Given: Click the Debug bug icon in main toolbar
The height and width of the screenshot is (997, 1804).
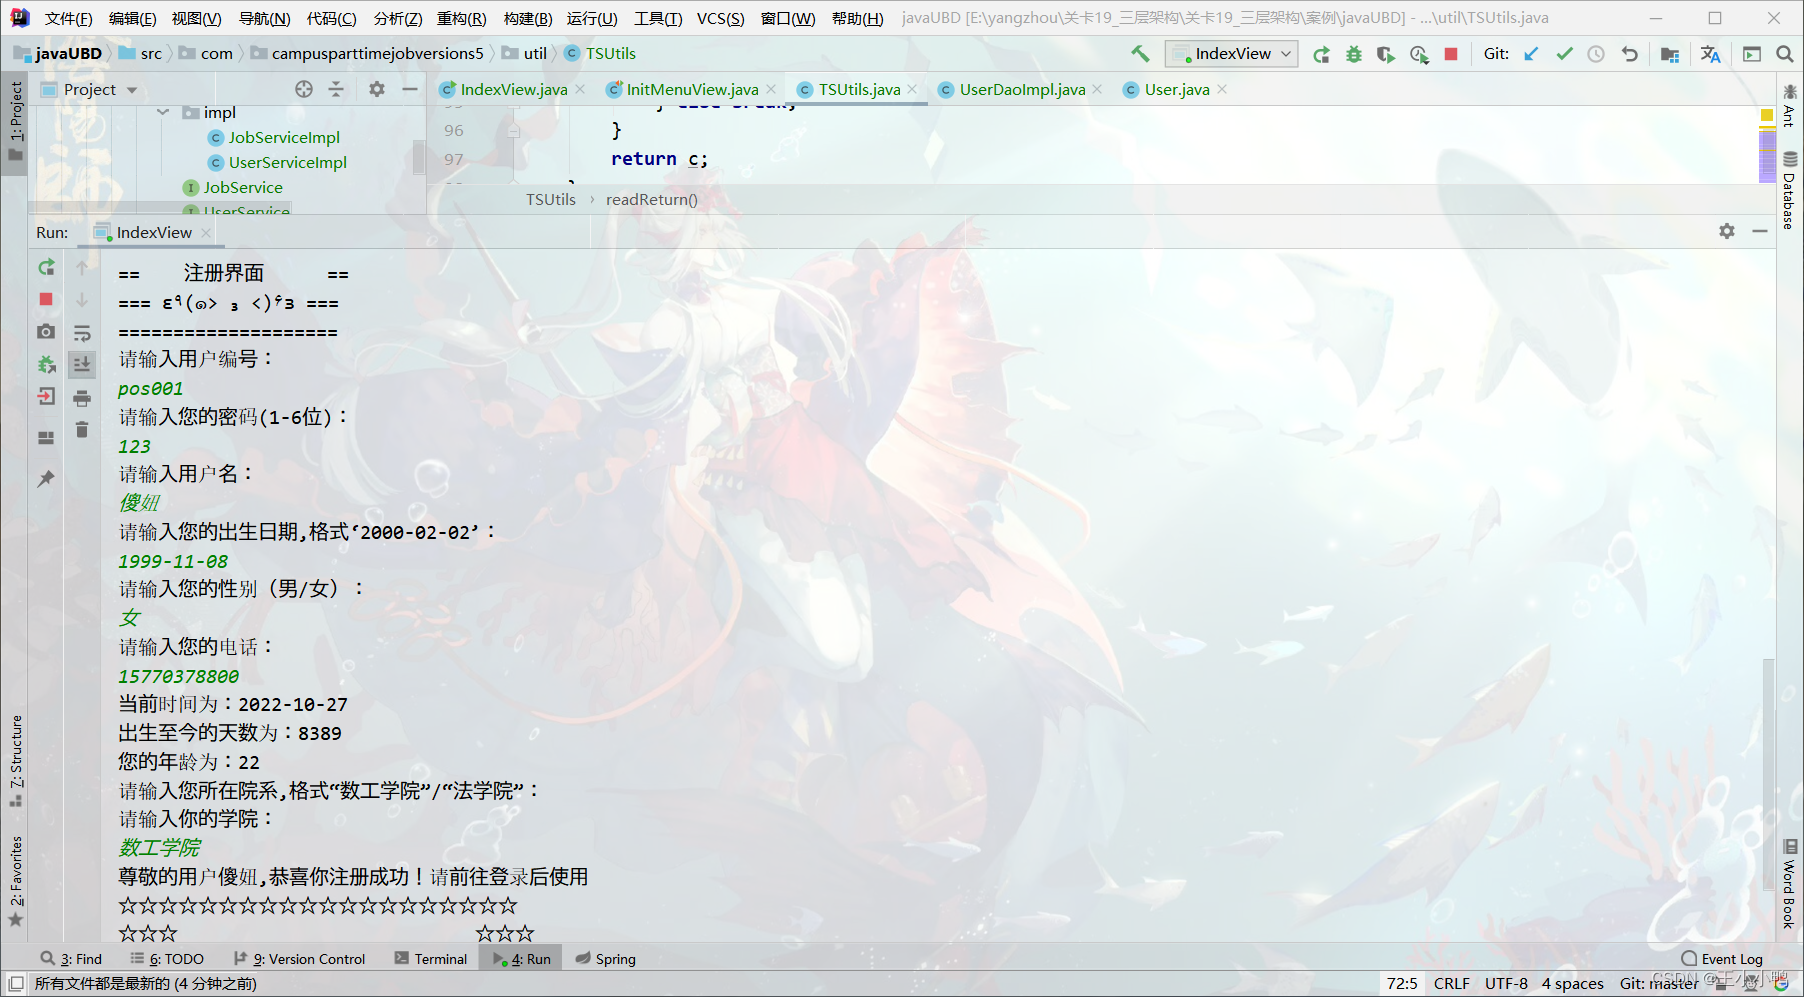Looking at the screenshot, I should [1354, 54].
